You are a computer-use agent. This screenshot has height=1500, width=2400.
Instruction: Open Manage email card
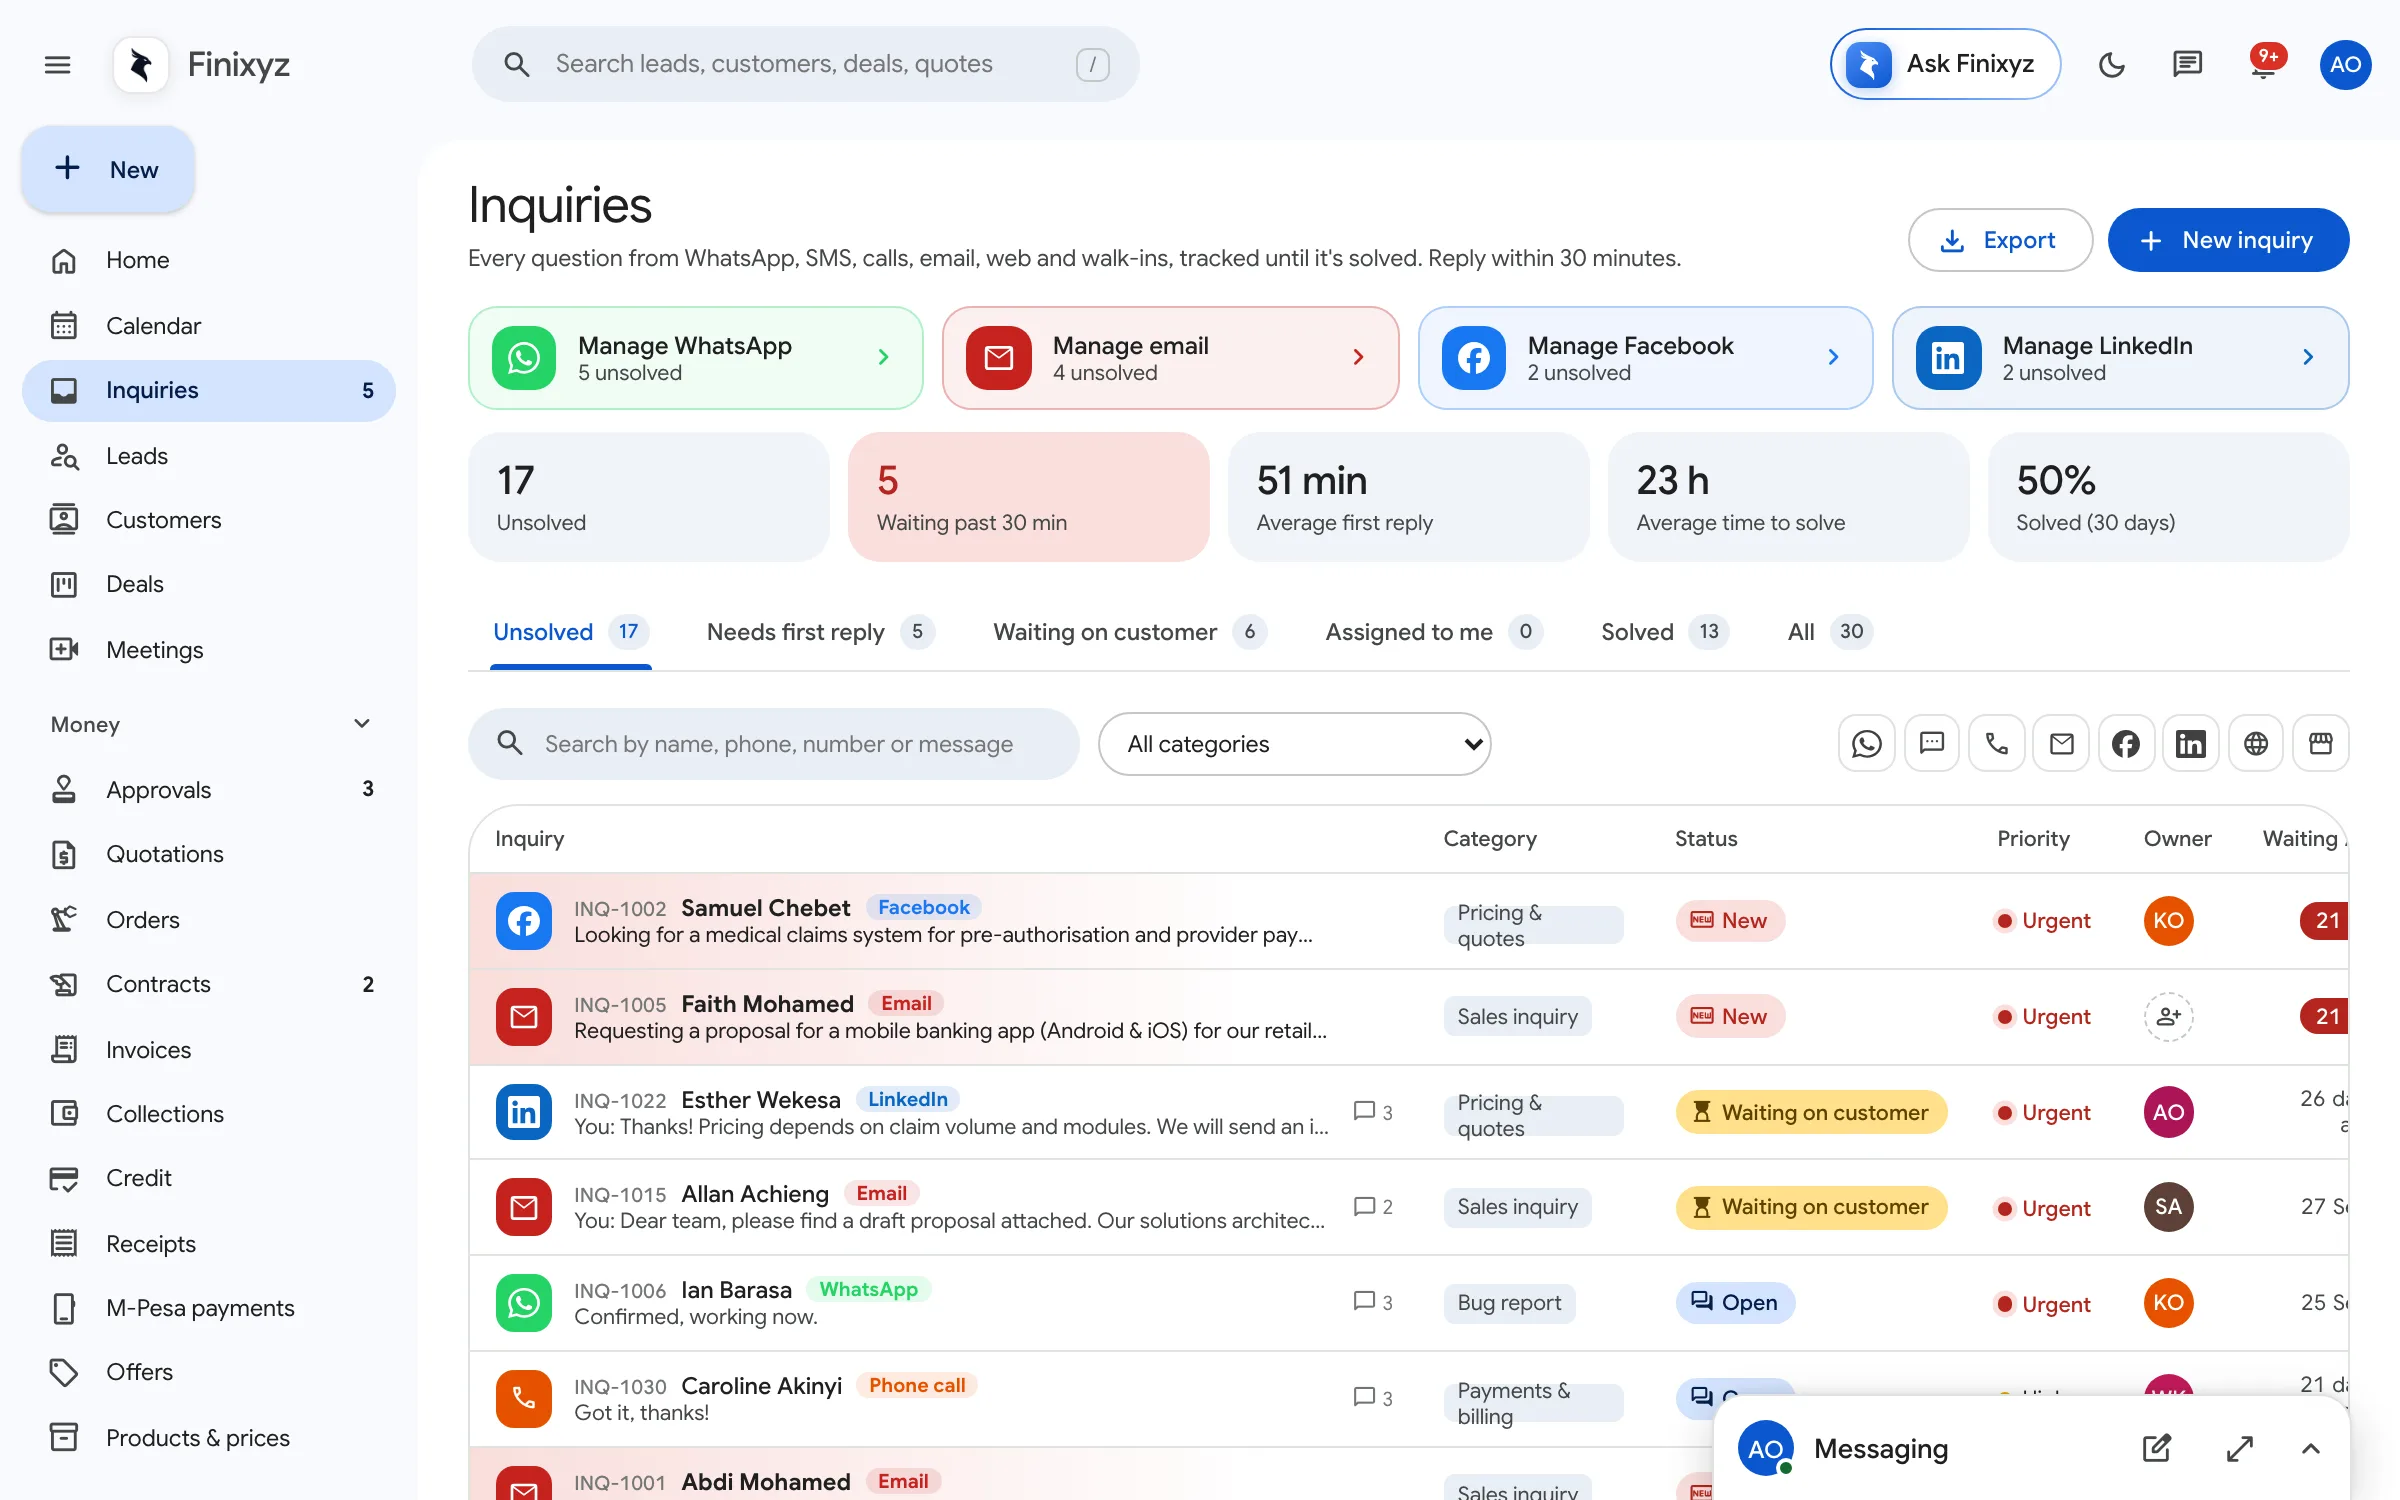pos(1170,358)
